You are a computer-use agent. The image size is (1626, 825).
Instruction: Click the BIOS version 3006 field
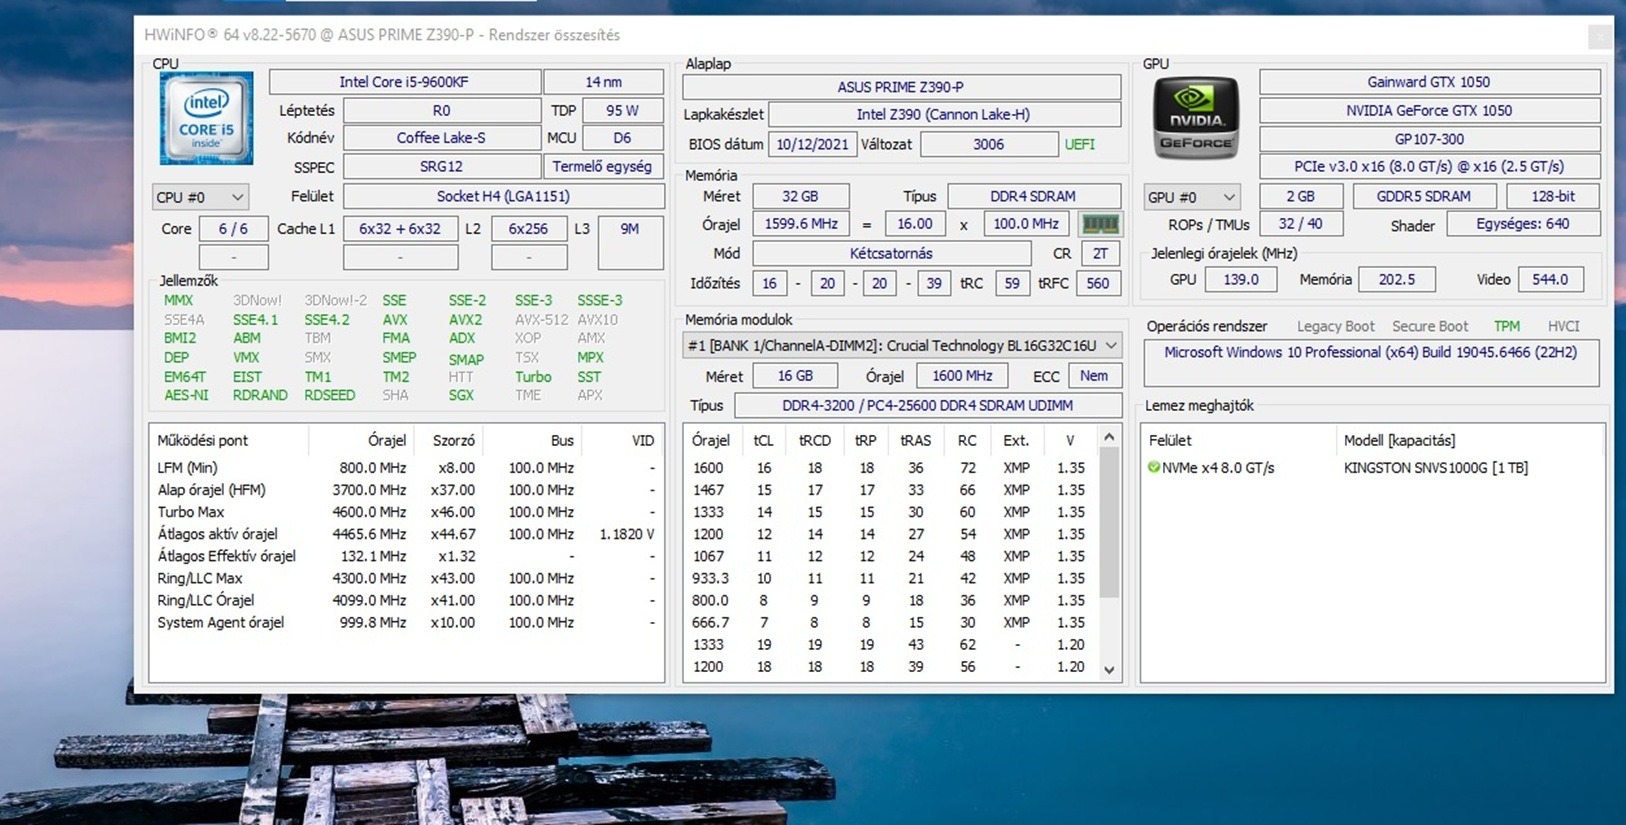tap(988, 144)
